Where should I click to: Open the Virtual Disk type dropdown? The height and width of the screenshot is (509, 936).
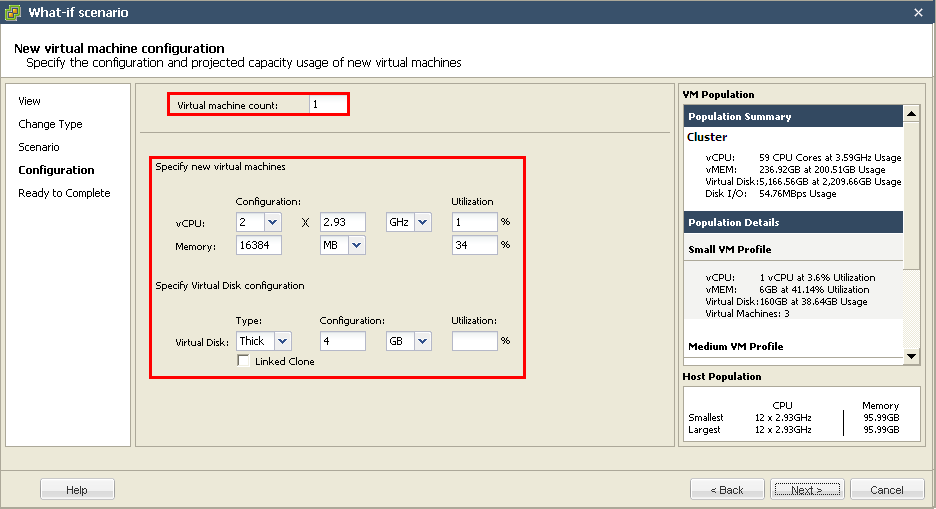282,341
